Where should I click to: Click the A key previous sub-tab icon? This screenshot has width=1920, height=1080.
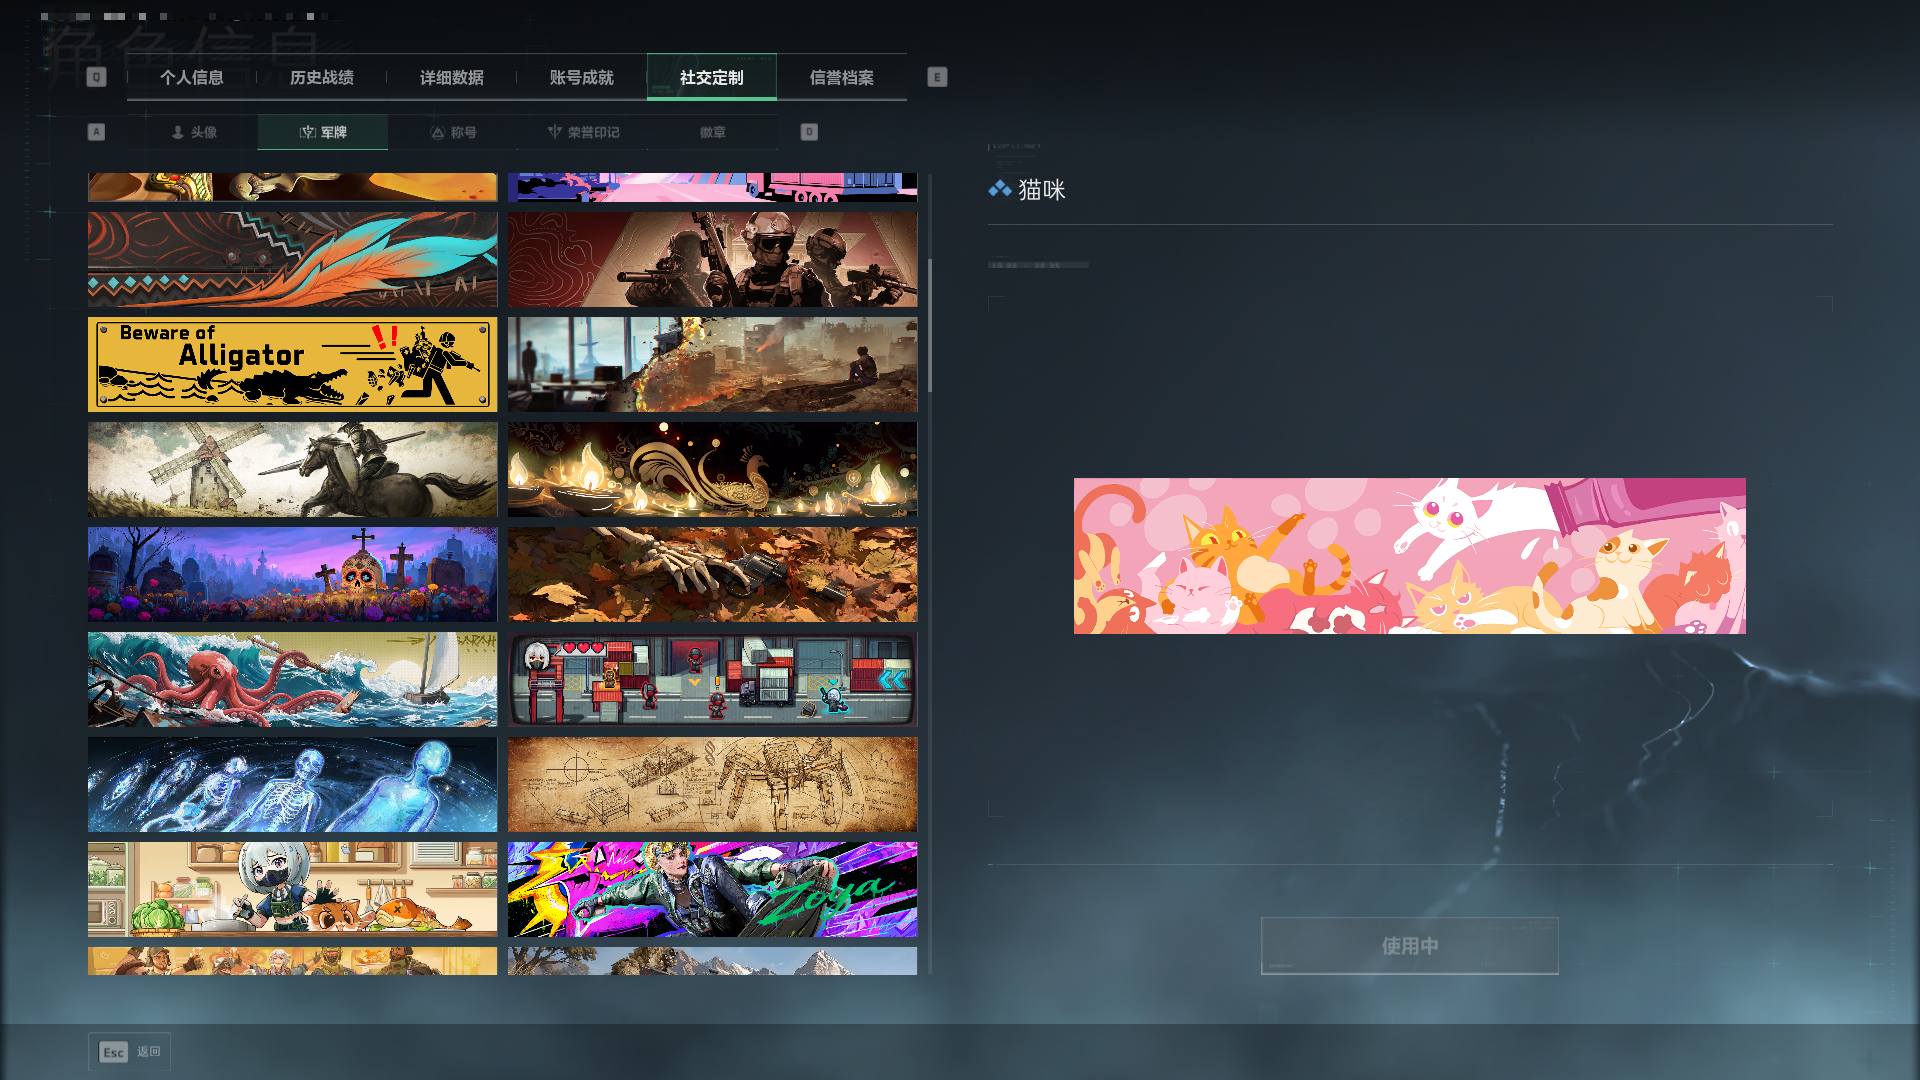pos(96,132)
